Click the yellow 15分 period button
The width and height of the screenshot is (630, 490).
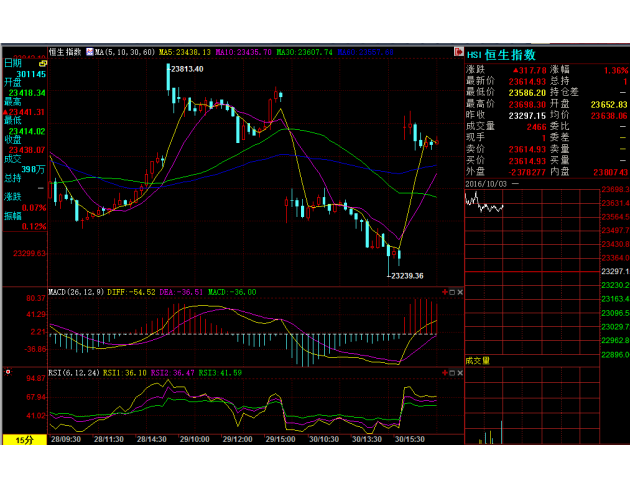pyautogui.click(x=25, y=440)
